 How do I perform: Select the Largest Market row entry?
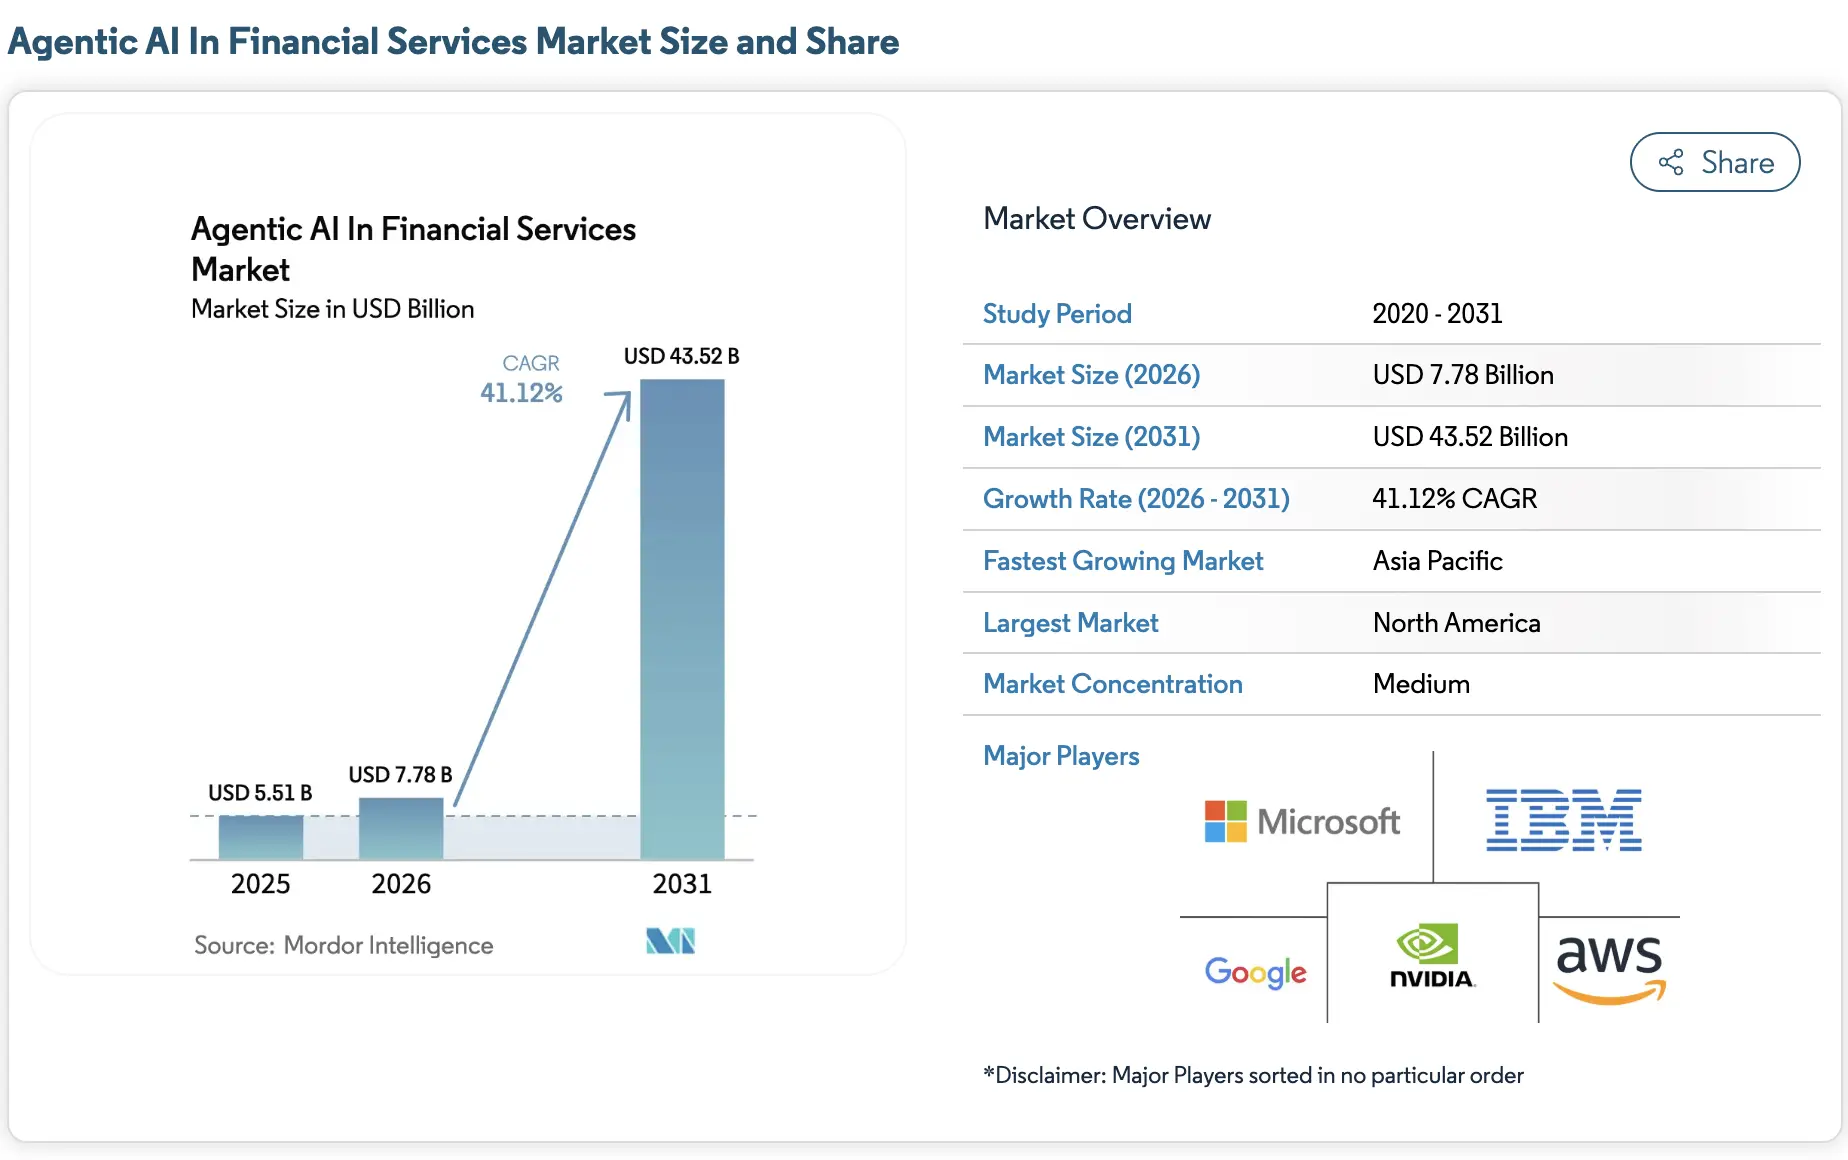point(1070,622)
